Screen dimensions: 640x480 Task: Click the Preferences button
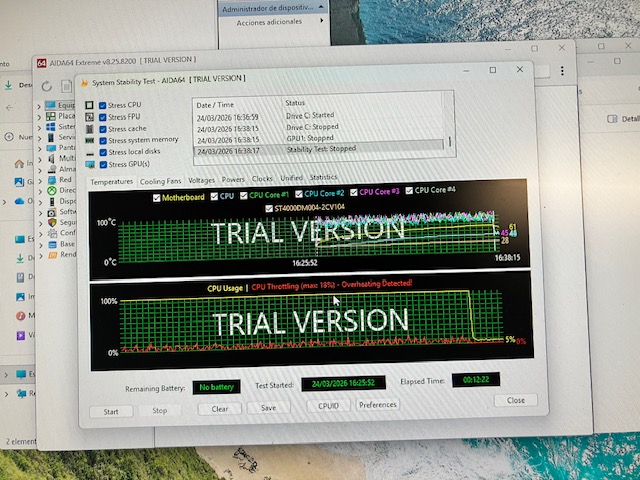[x=377, y=405]
